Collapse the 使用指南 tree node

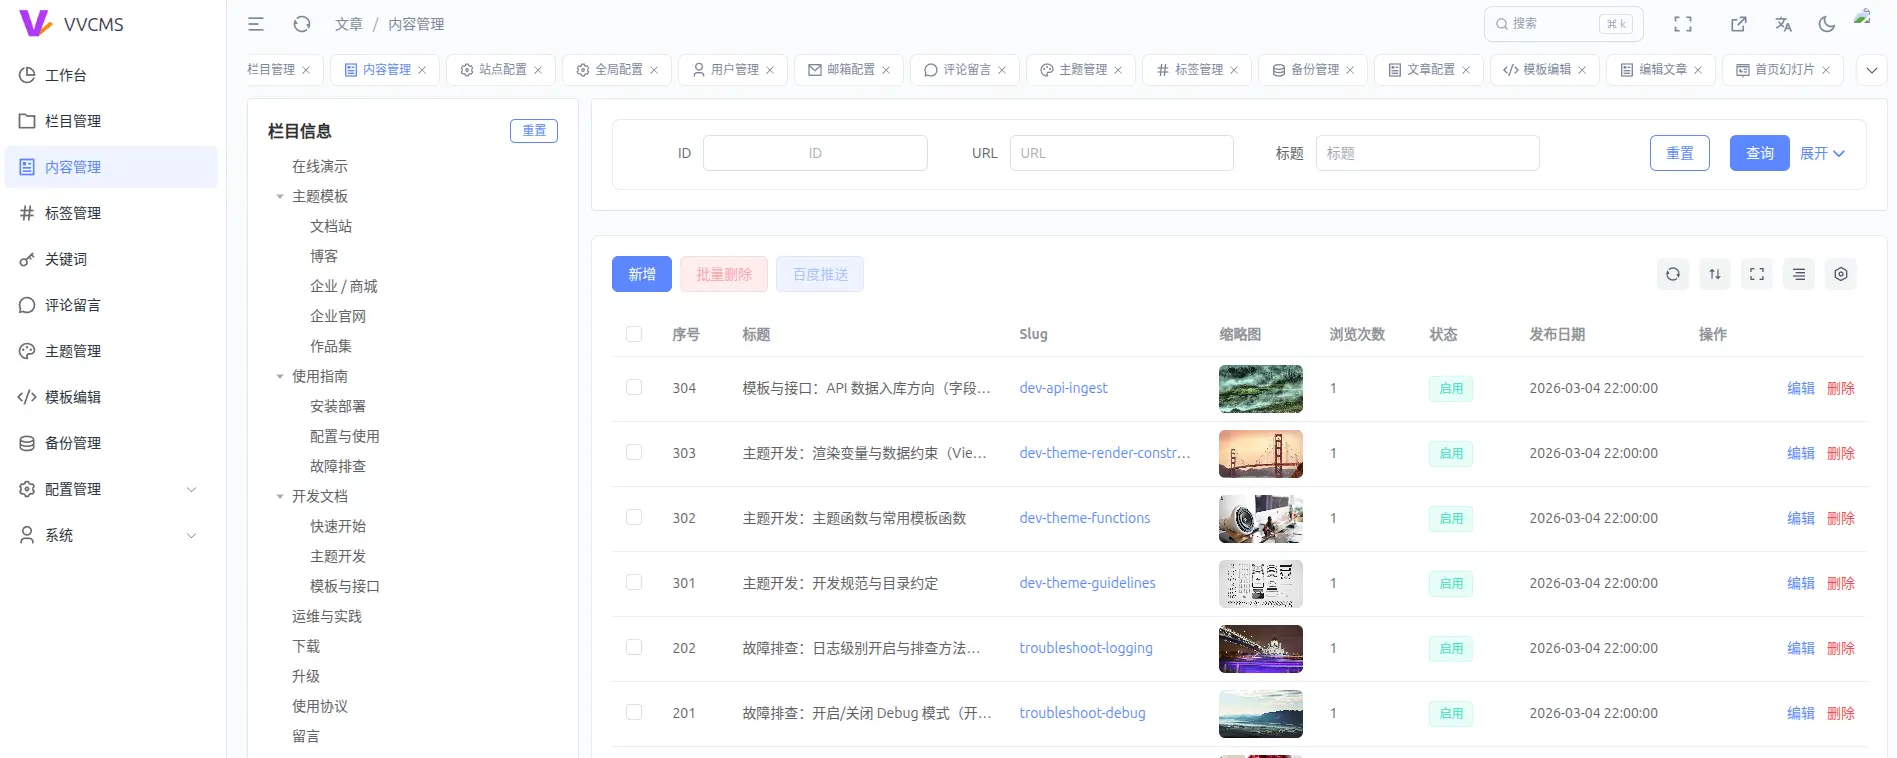tap(280, 376)
